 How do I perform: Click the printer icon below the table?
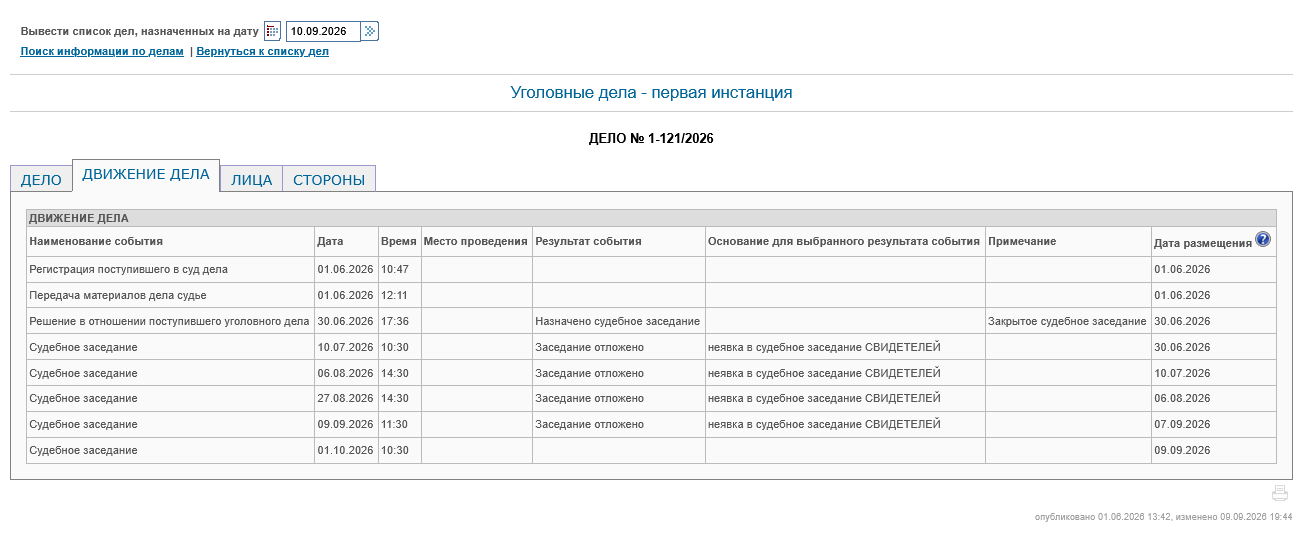pyautogui.click(x=1279, y=493)
